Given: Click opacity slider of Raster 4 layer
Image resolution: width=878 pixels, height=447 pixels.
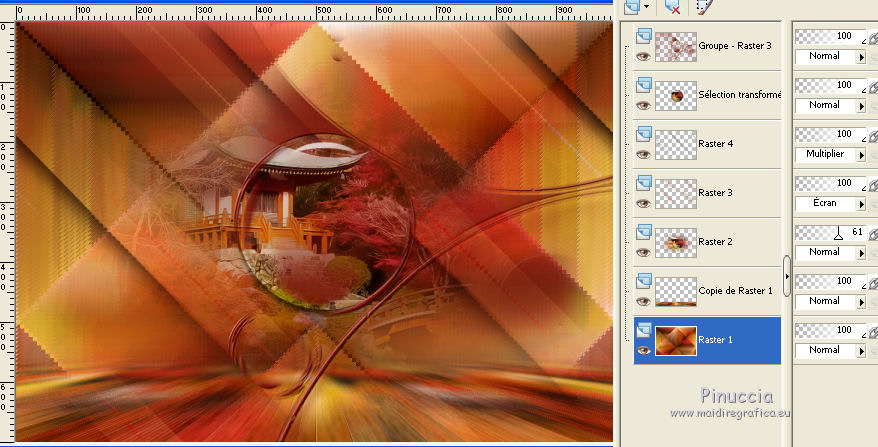Looking at the screenshot, I should [830, 134].
